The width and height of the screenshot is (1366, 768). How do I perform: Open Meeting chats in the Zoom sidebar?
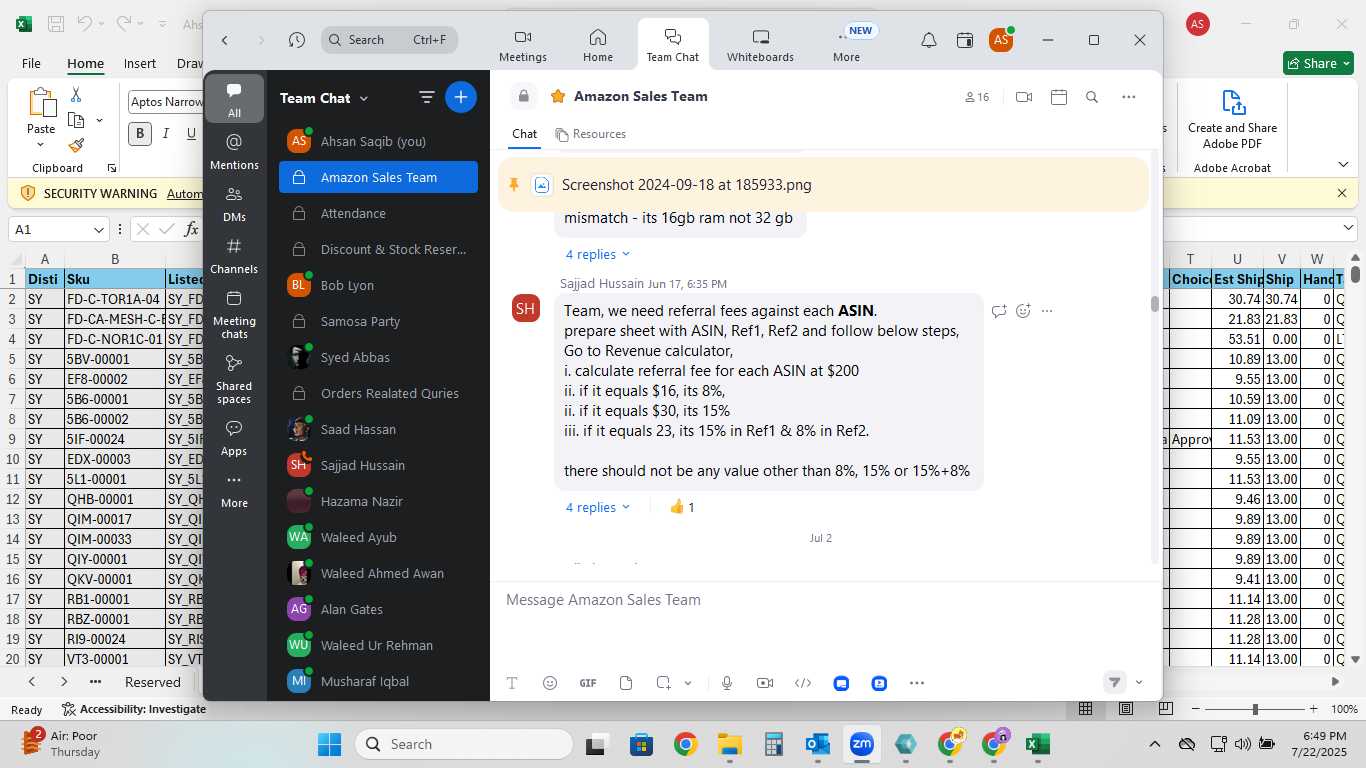pos(234,314)
